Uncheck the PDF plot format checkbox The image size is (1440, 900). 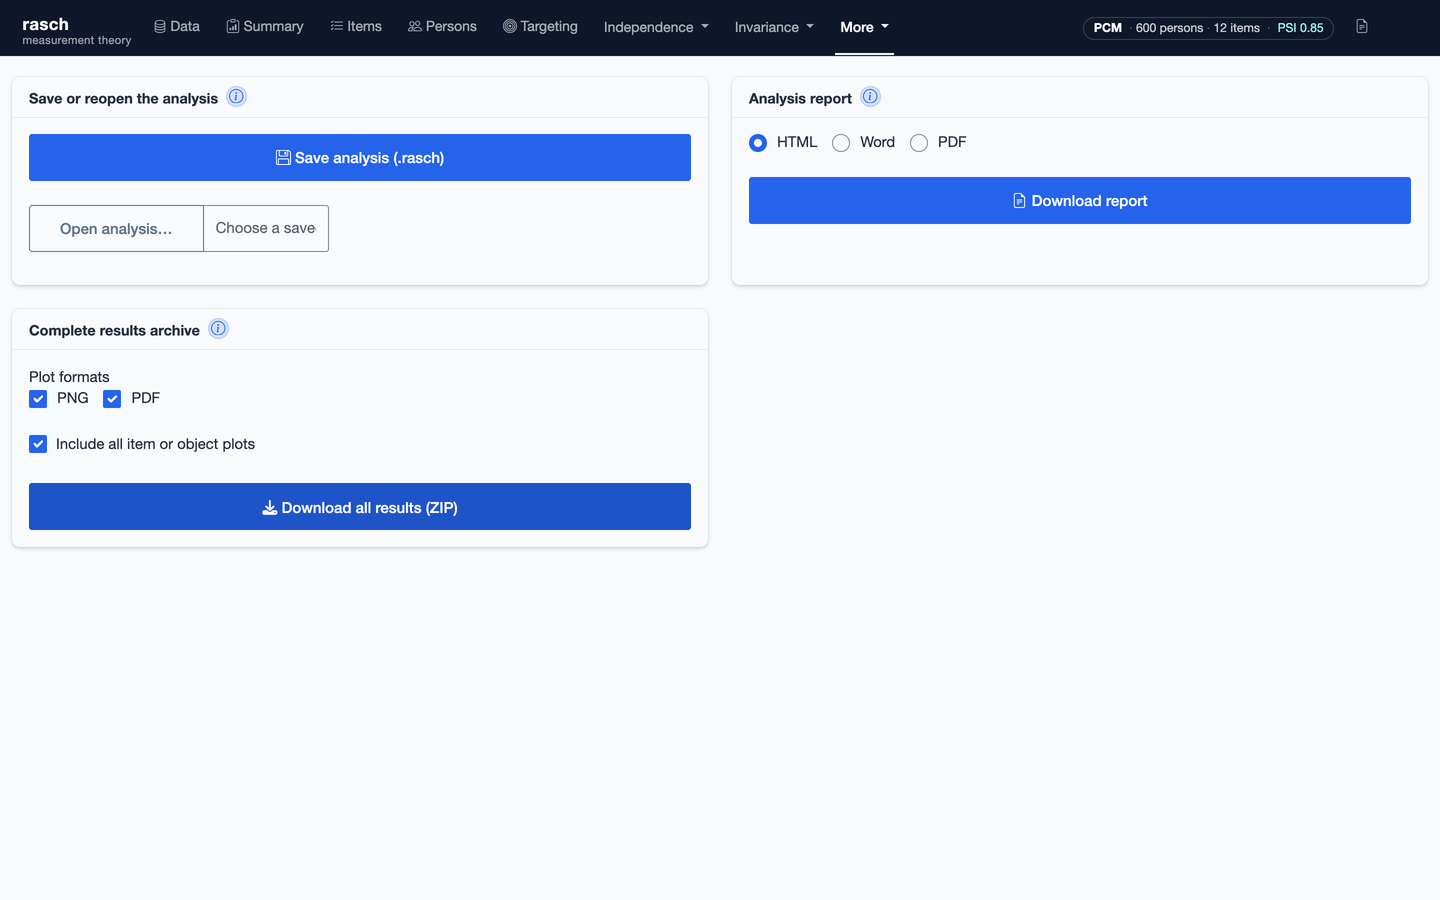(x=112, y=399)
